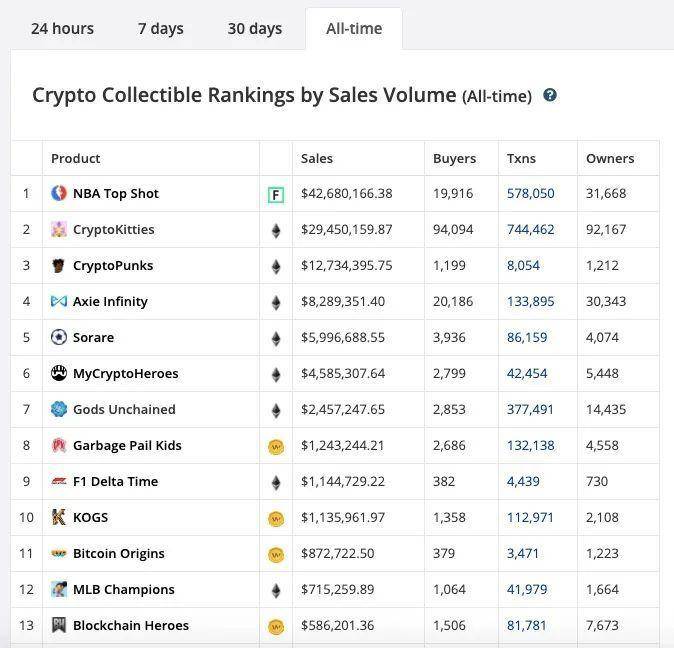Select the All-time tab
The height and width of the screenshot is (648, 674).
(354, 29)
